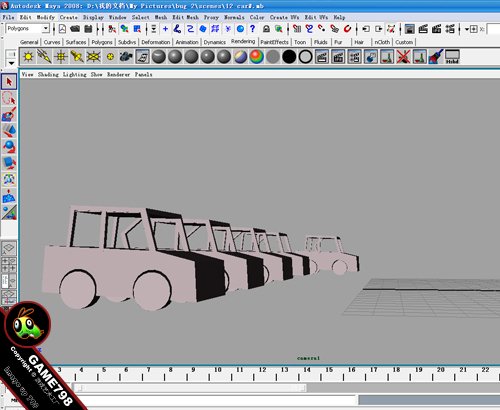Open the viewport Shading menu
The height and width of the screenshot is (410, 500).
[x=48, y=74]
